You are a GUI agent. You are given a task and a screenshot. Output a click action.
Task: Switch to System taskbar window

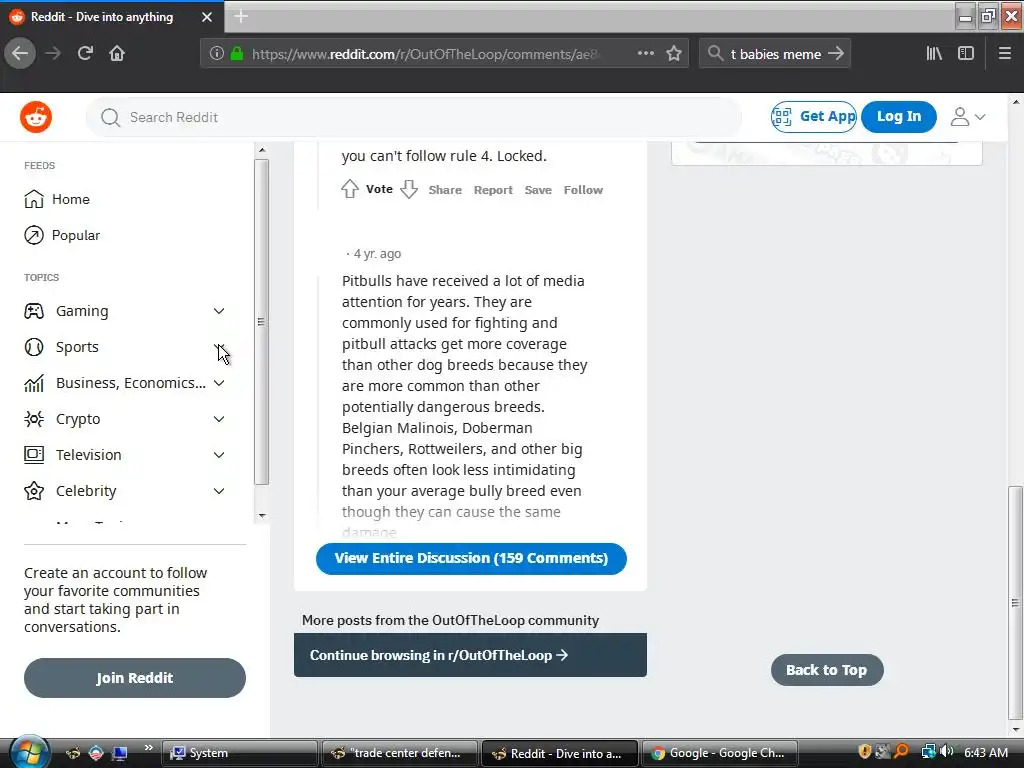239,753
